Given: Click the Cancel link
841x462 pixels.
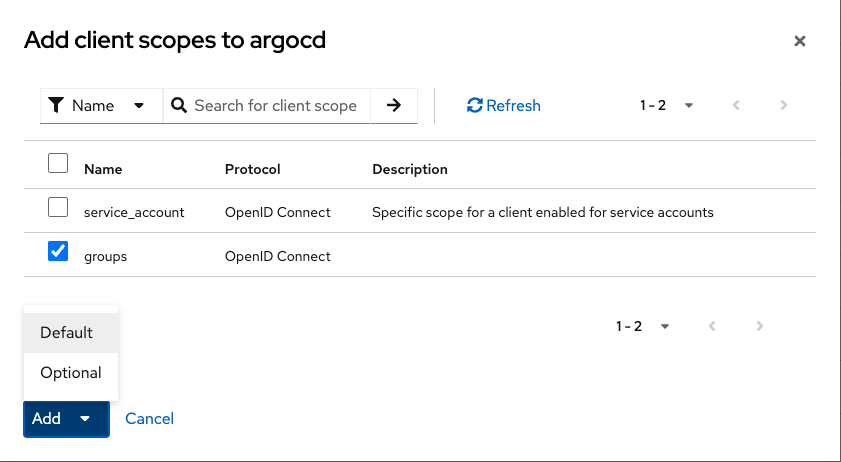Looking at the screenshot, I should [150, 418].
